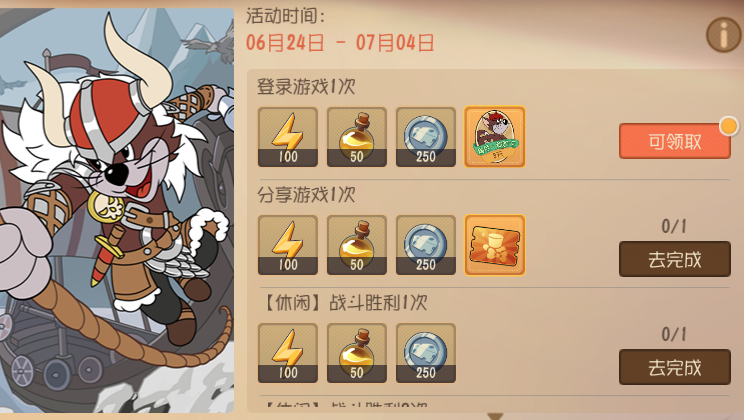Viewport: 744px width, 420px height.
Task: Open orange ticket reward in share row
Action: pos(494,245)
